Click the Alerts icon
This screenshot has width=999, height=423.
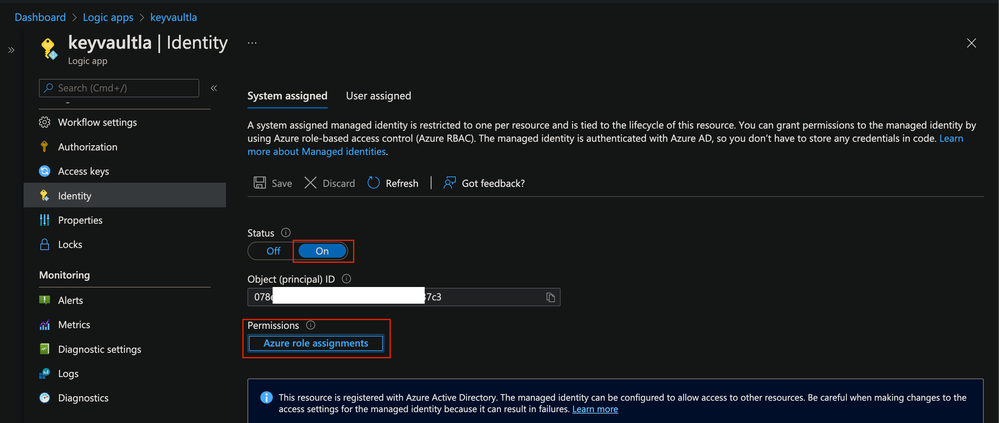(45, 301)
